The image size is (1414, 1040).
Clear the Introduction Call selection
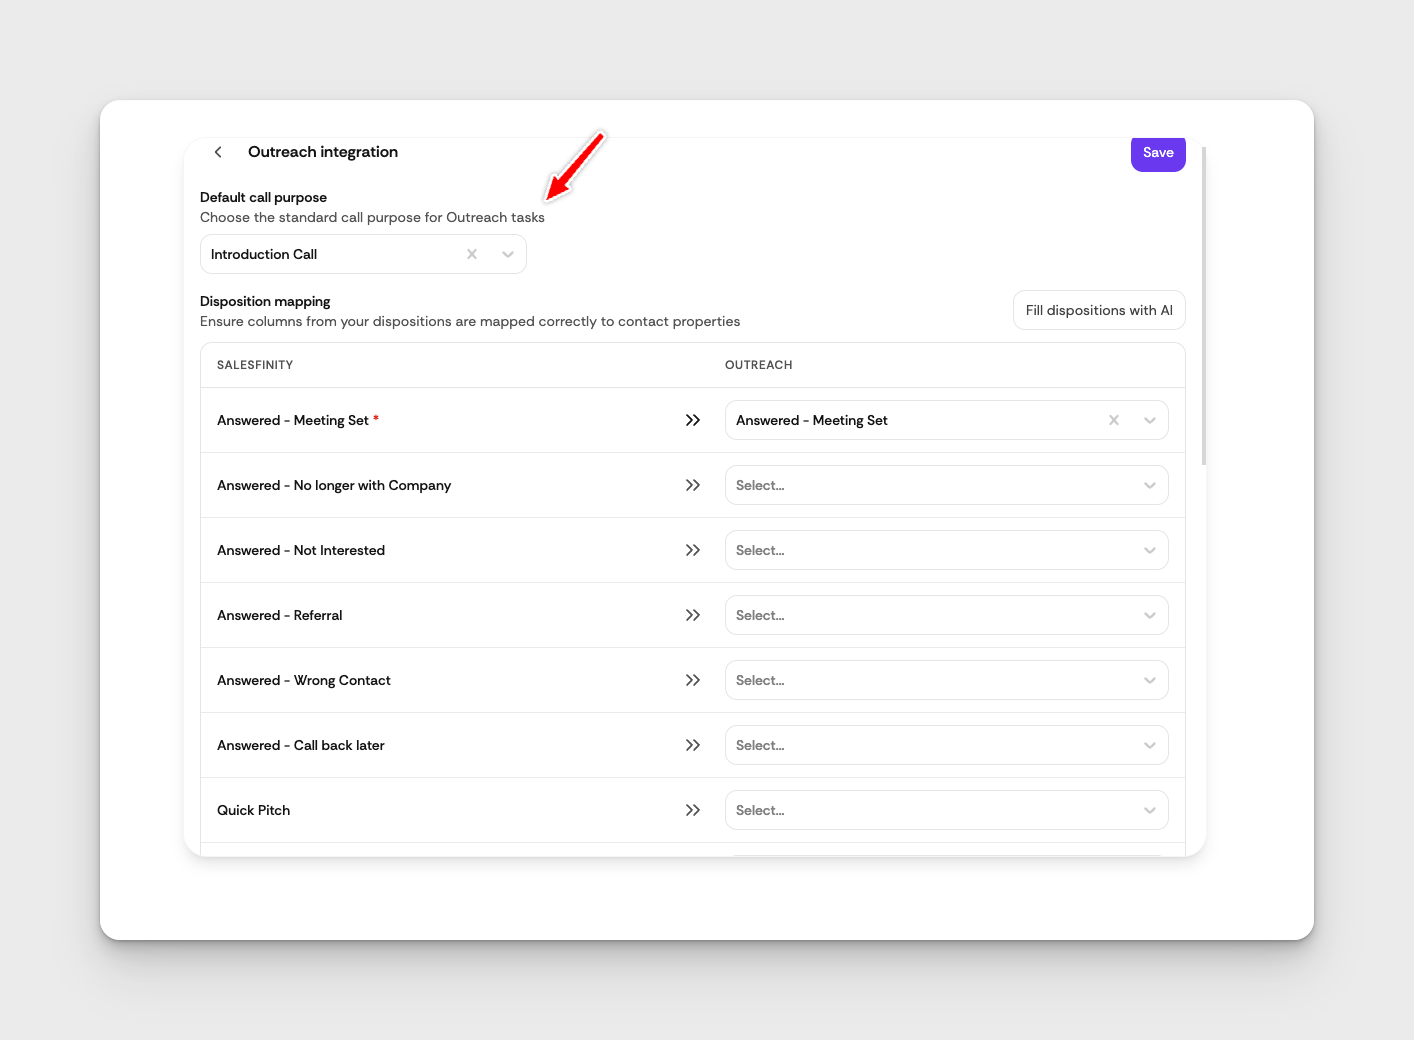coord(472,254)
